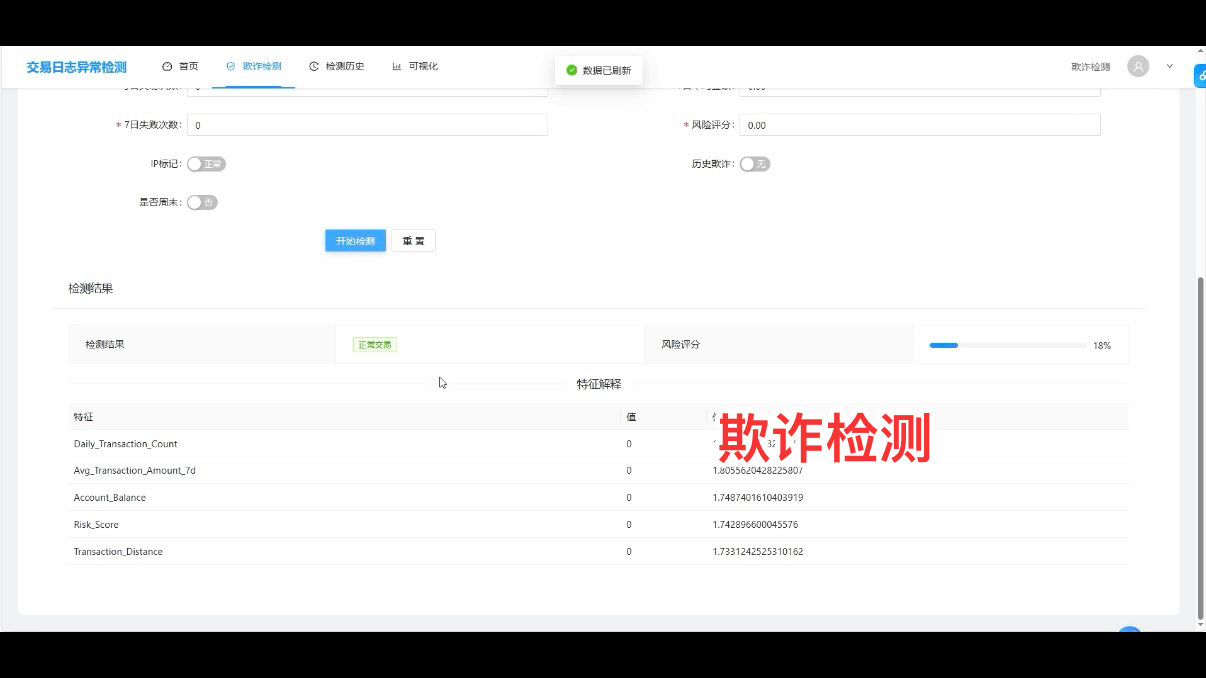Select the Risk_Score feature row

[x=598, y=524]
